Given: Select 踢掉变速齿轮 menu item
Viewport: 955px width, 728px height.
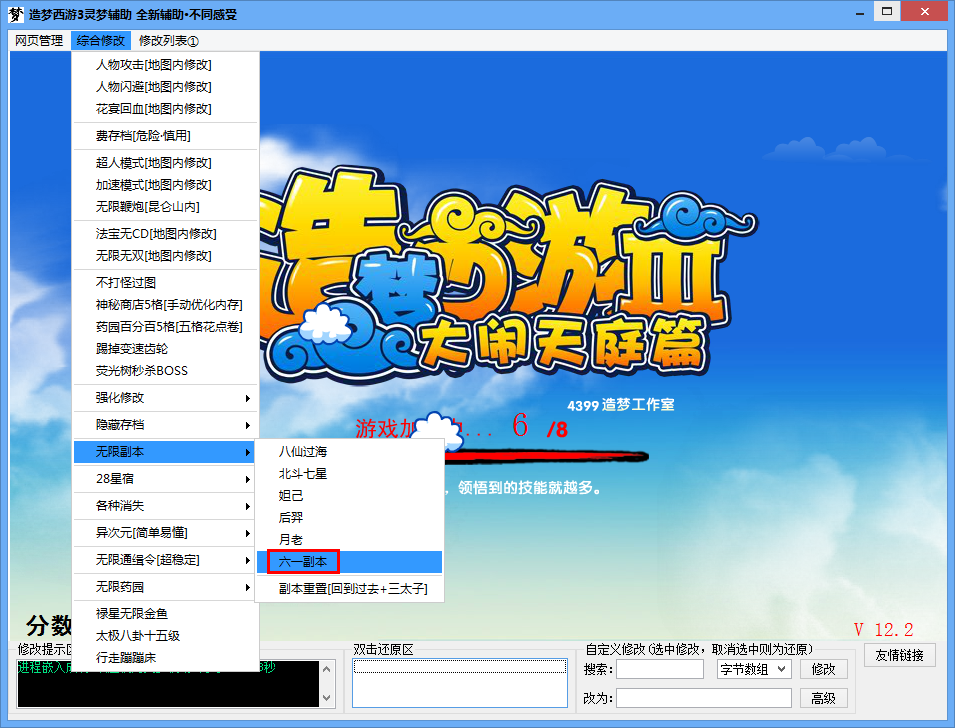Looking at the screenshot, I should click(x=166, y=348).
